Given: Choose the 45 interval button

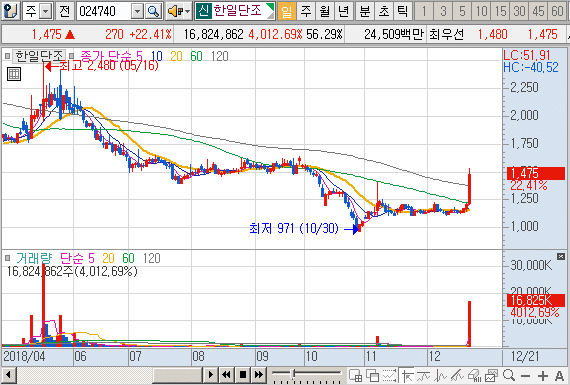Looking at the screenshot, I should tap(538, 11).
